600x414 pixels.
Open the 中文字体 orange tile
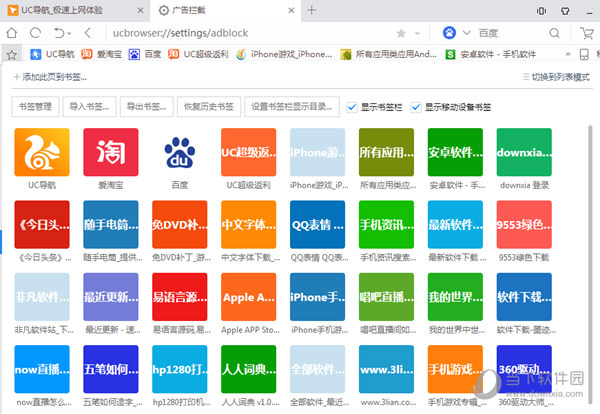[249, 225]
